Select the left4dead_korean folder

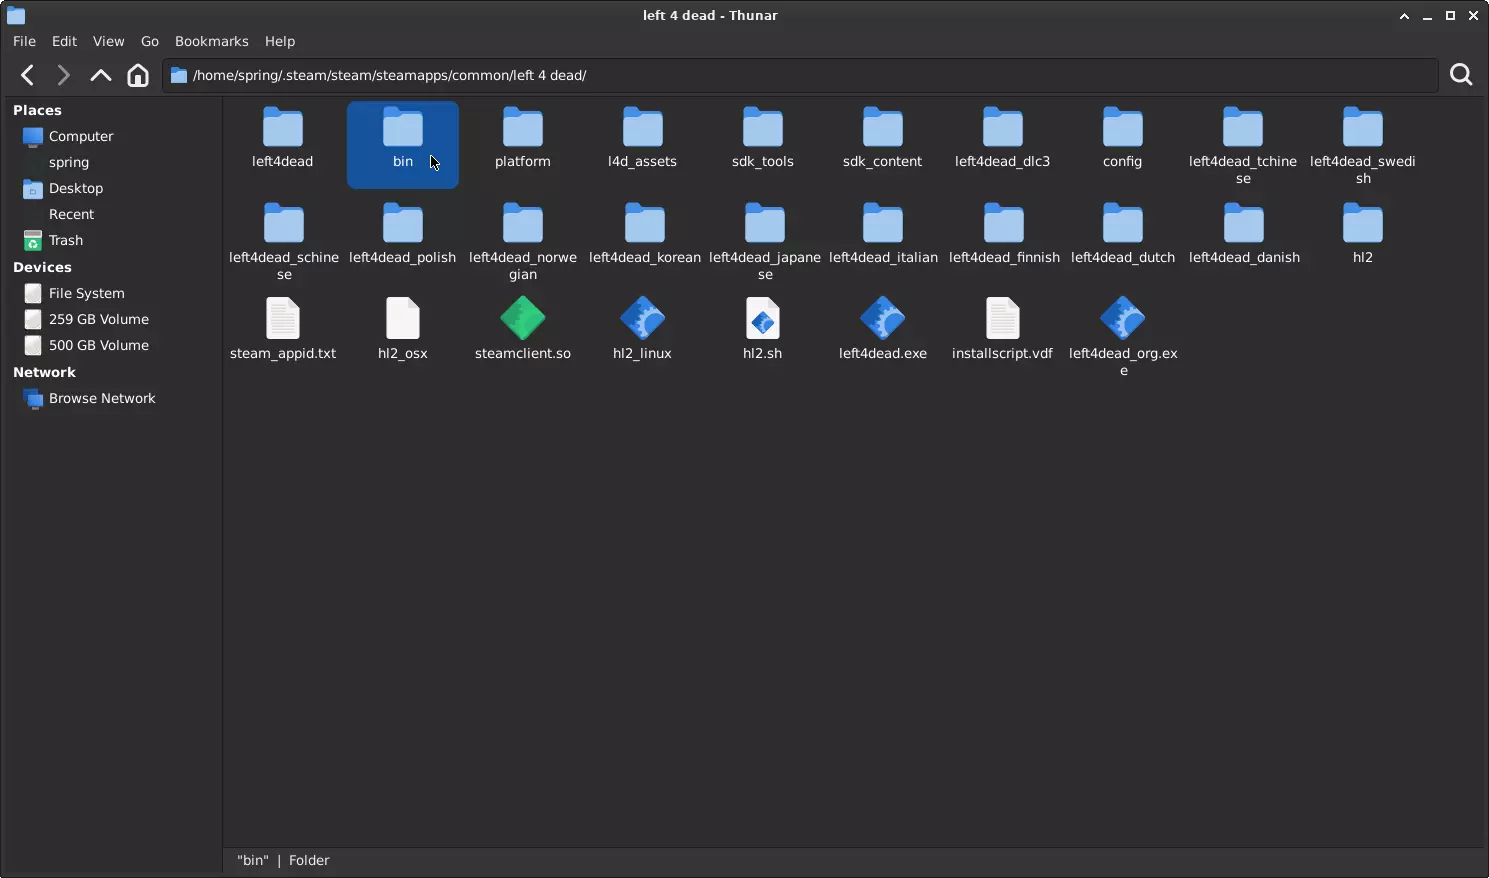click(x=645, y=234)
